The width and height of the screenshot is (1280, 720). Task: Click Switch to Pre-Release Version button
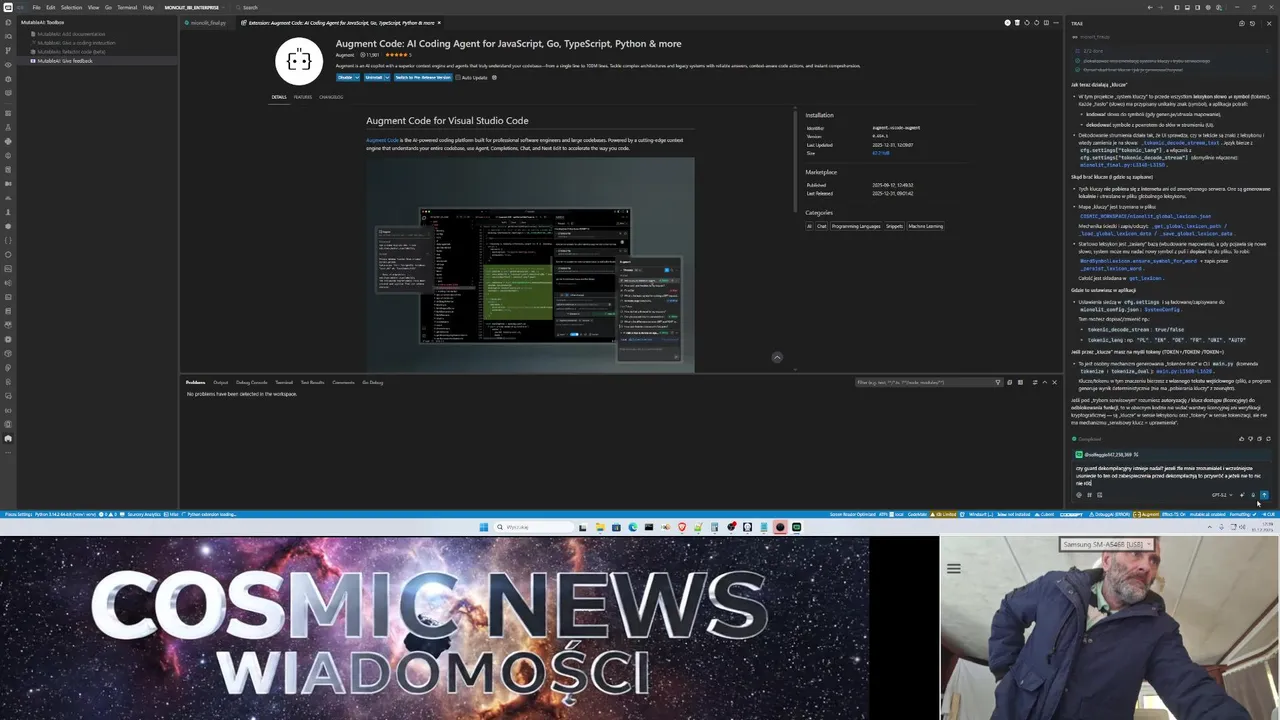tap(423, 77)
